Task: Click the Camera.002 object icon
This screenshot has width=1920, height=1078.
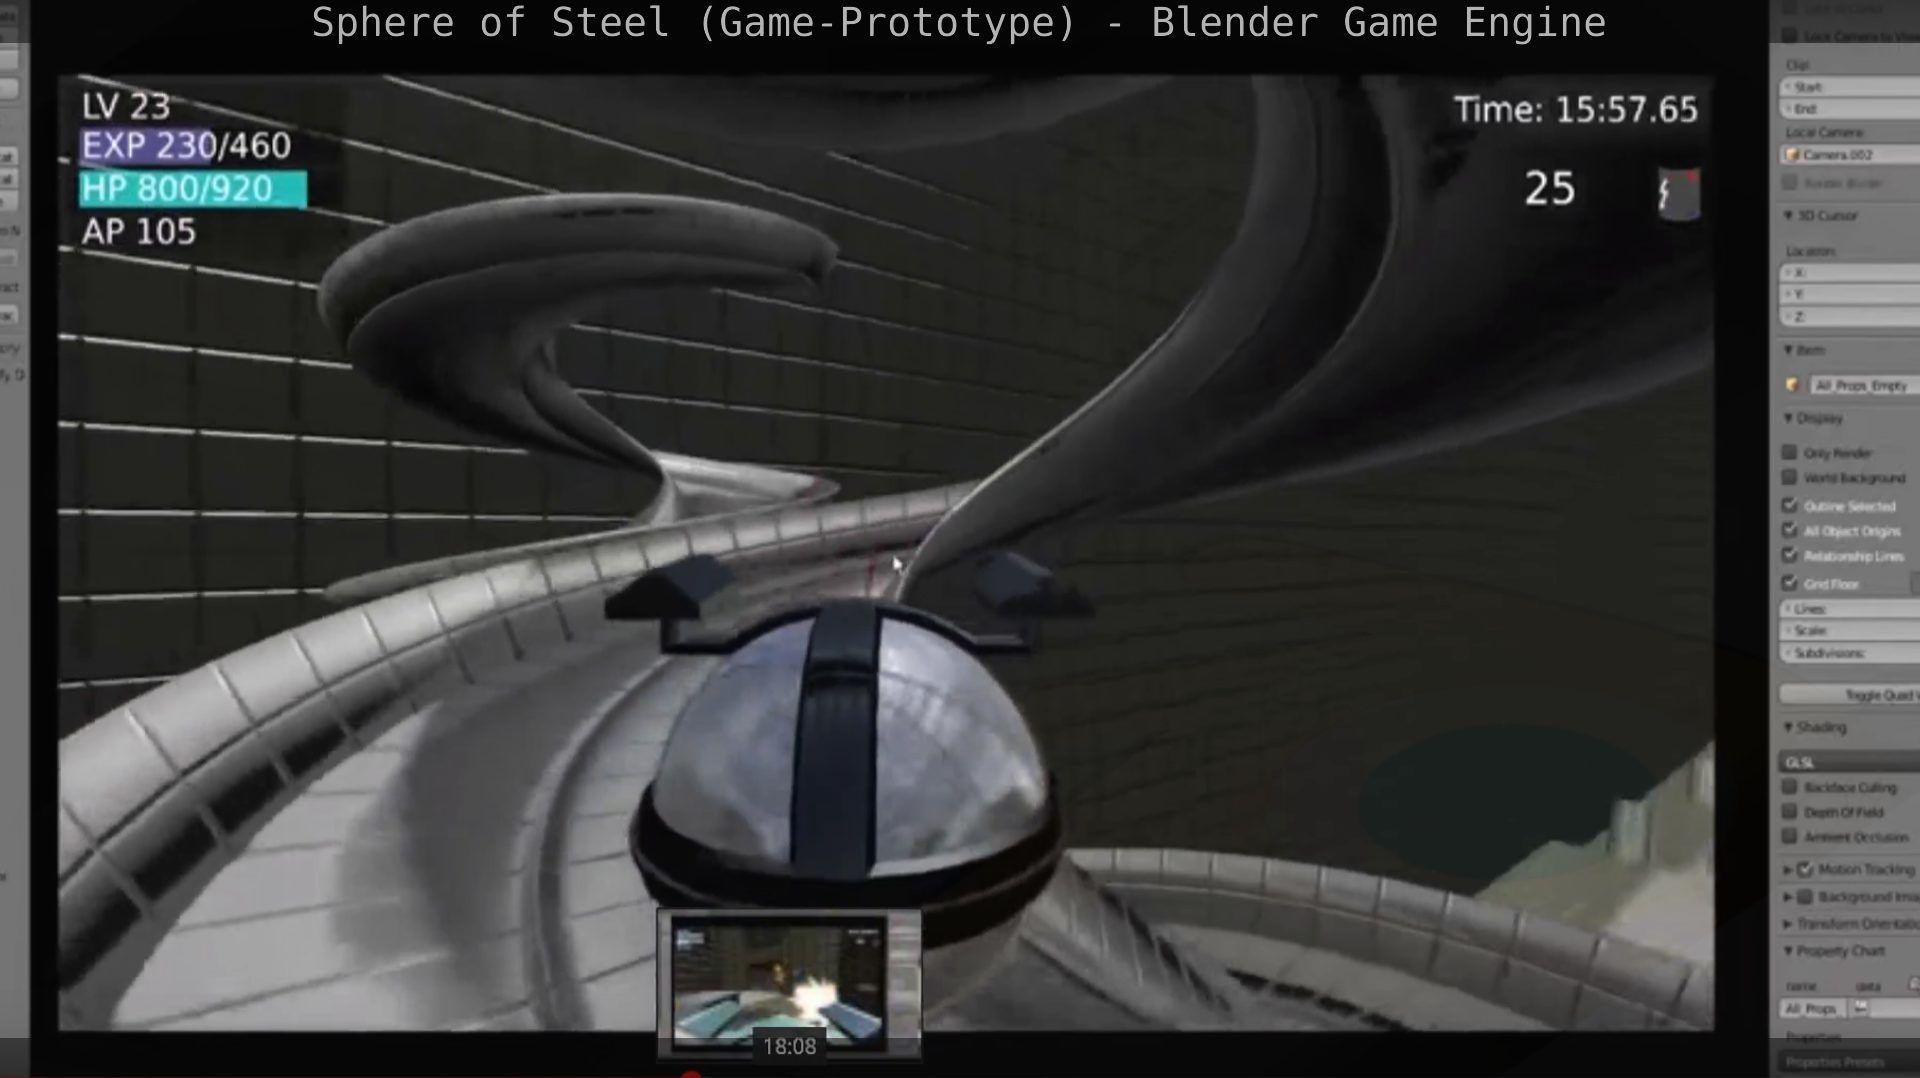Action: [1793, 155]
